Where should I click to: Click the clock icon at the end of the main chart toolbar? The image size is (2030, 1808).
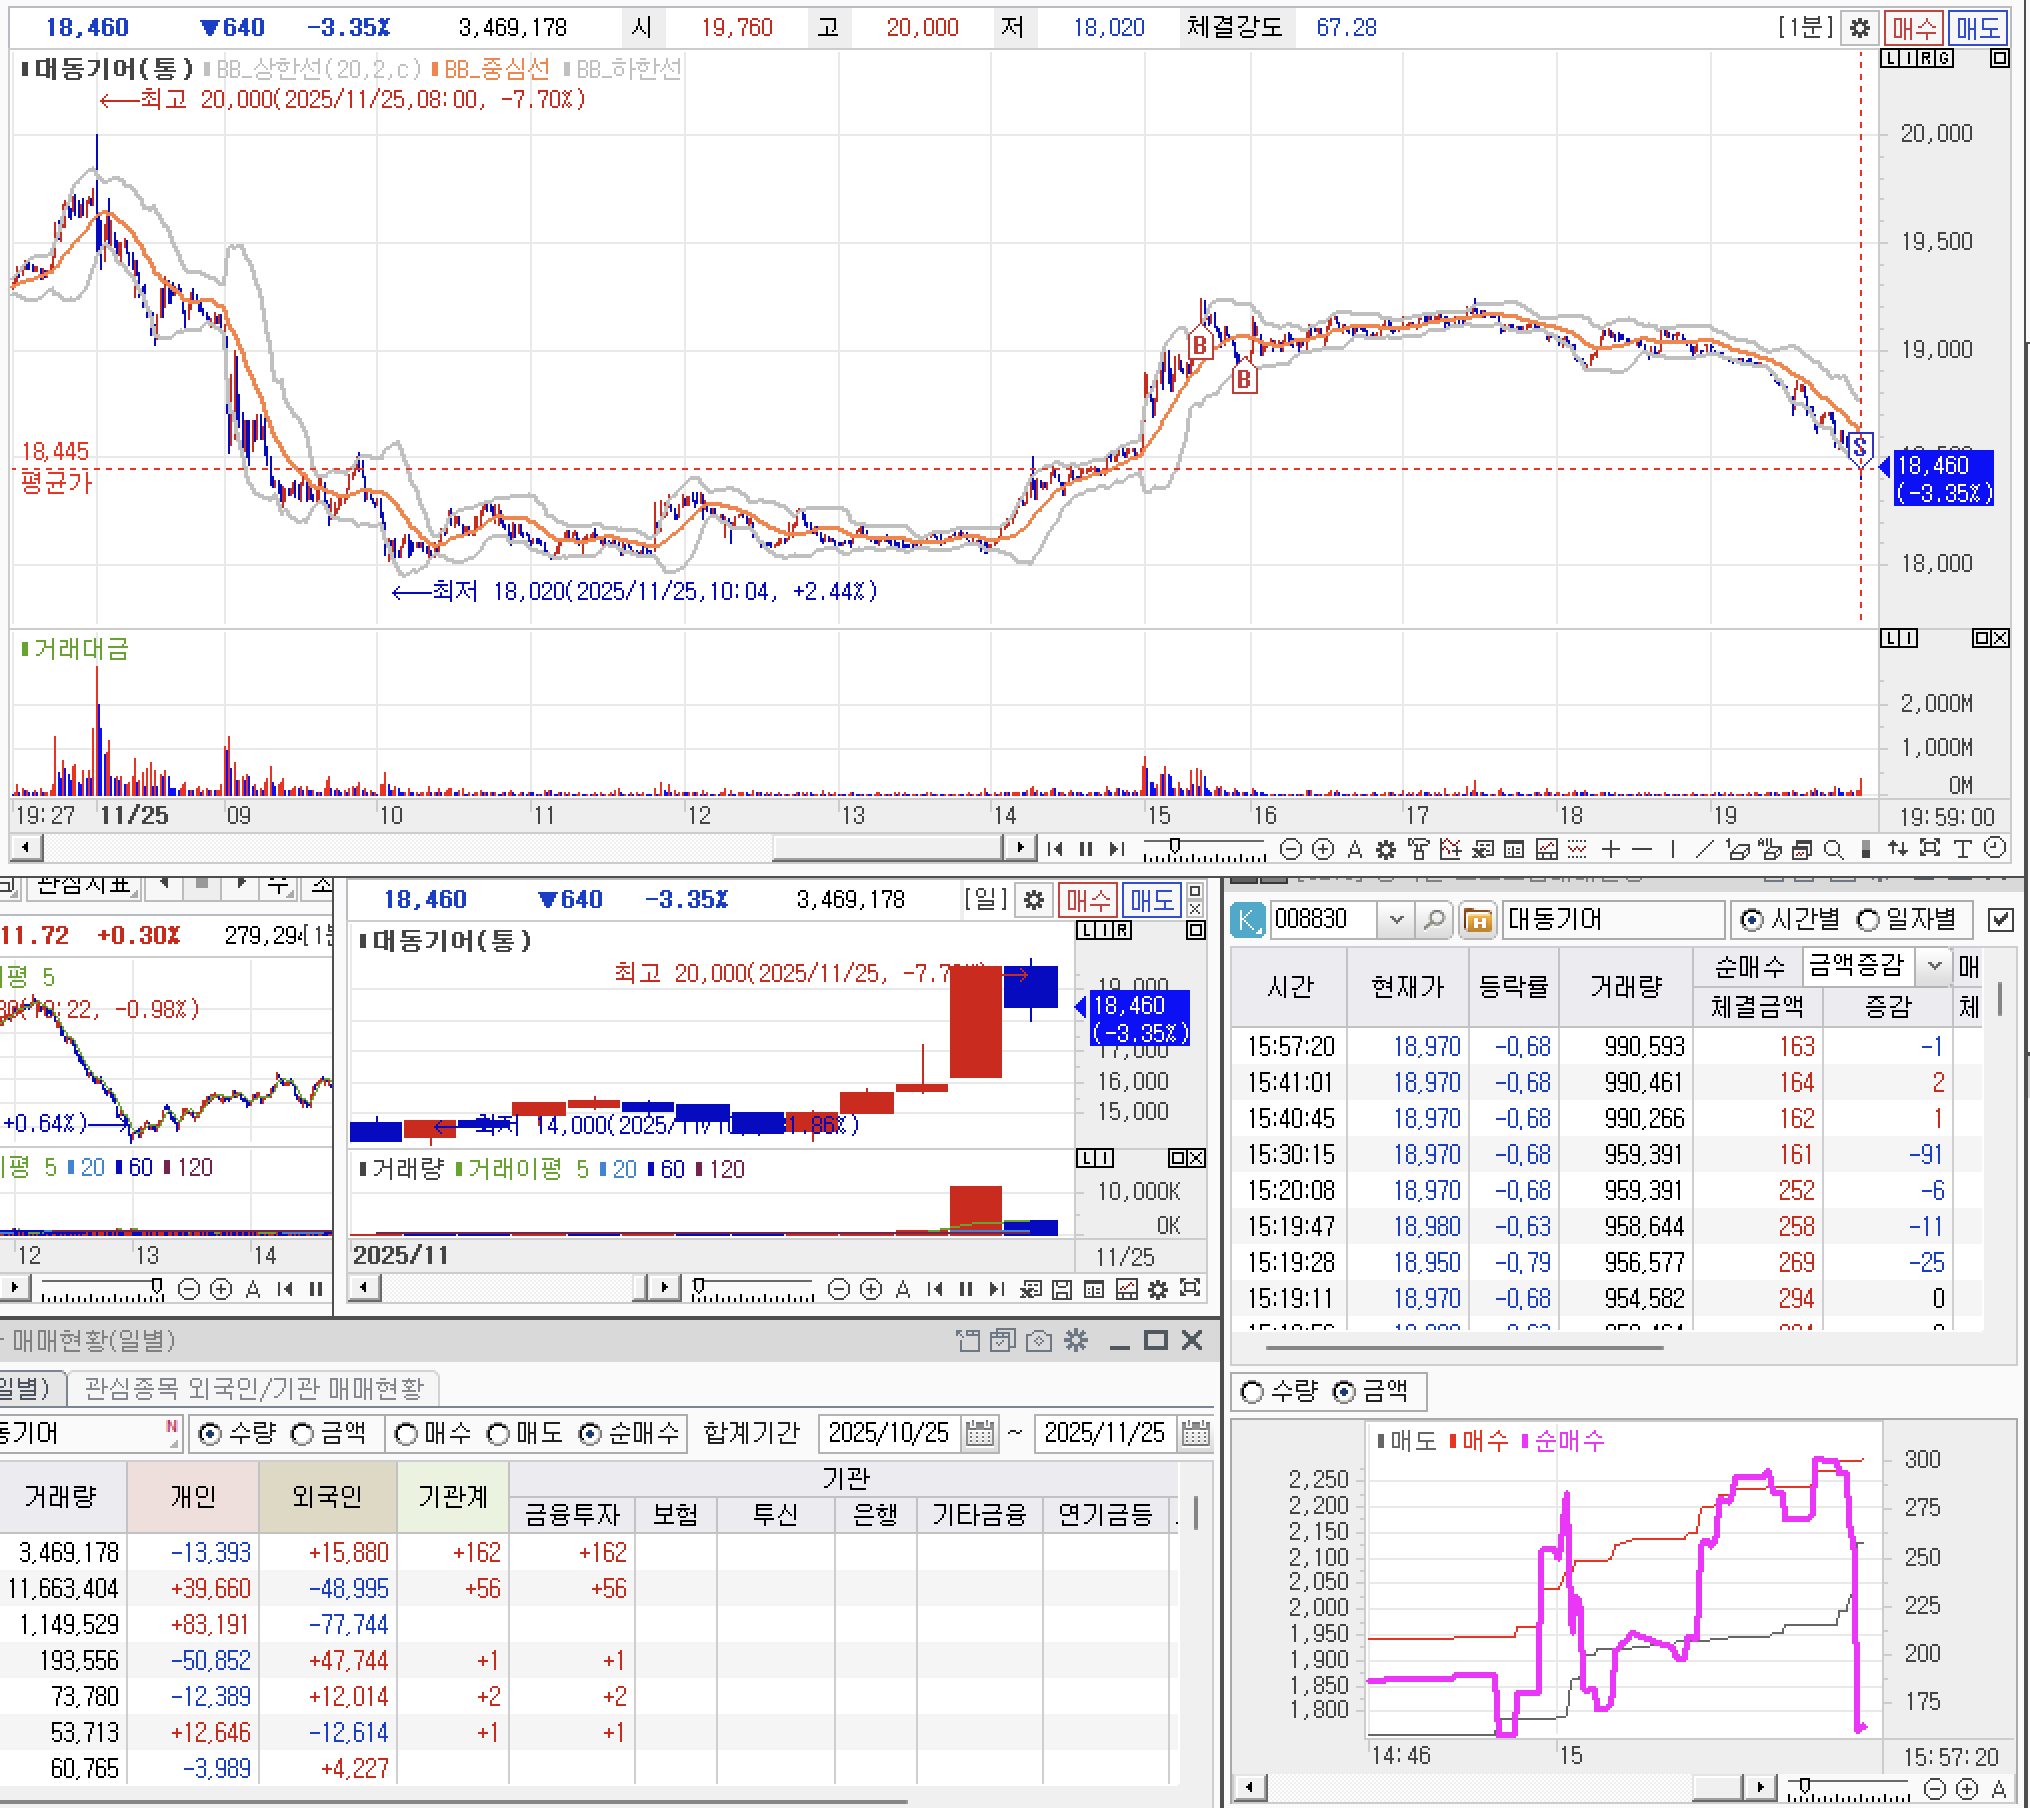[x=1994, y=849]
